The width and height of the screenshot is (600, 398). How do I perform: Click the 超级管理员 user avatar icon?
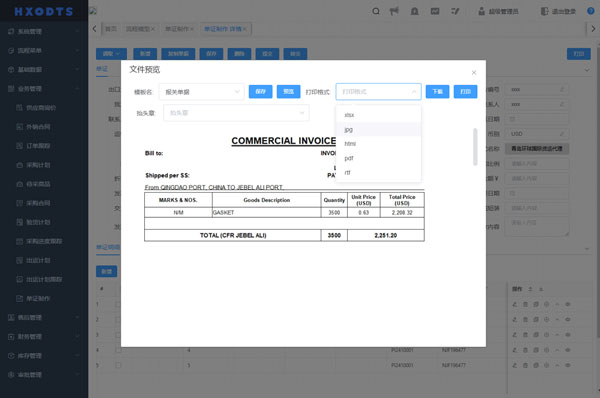click(x=481, y=11)
